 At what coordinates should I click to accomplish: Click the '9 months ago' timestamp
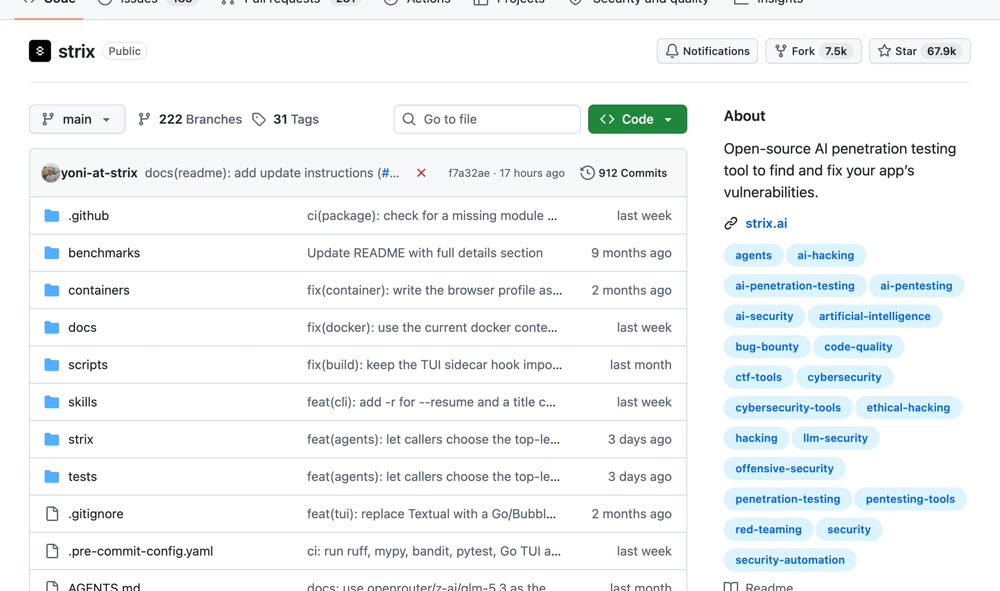coord(631,252)
